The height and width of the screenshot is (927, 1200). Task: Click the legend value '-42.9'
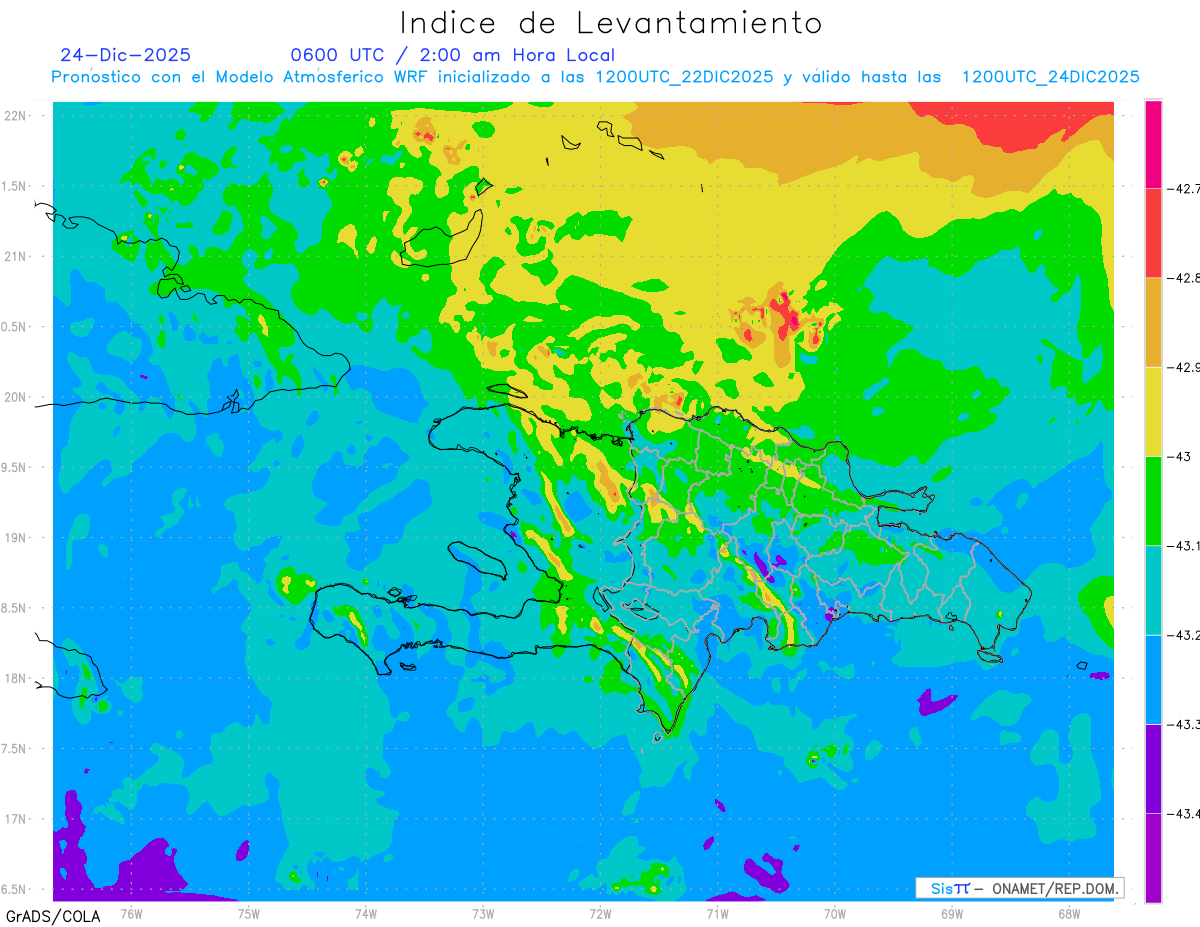point(1183,367)
